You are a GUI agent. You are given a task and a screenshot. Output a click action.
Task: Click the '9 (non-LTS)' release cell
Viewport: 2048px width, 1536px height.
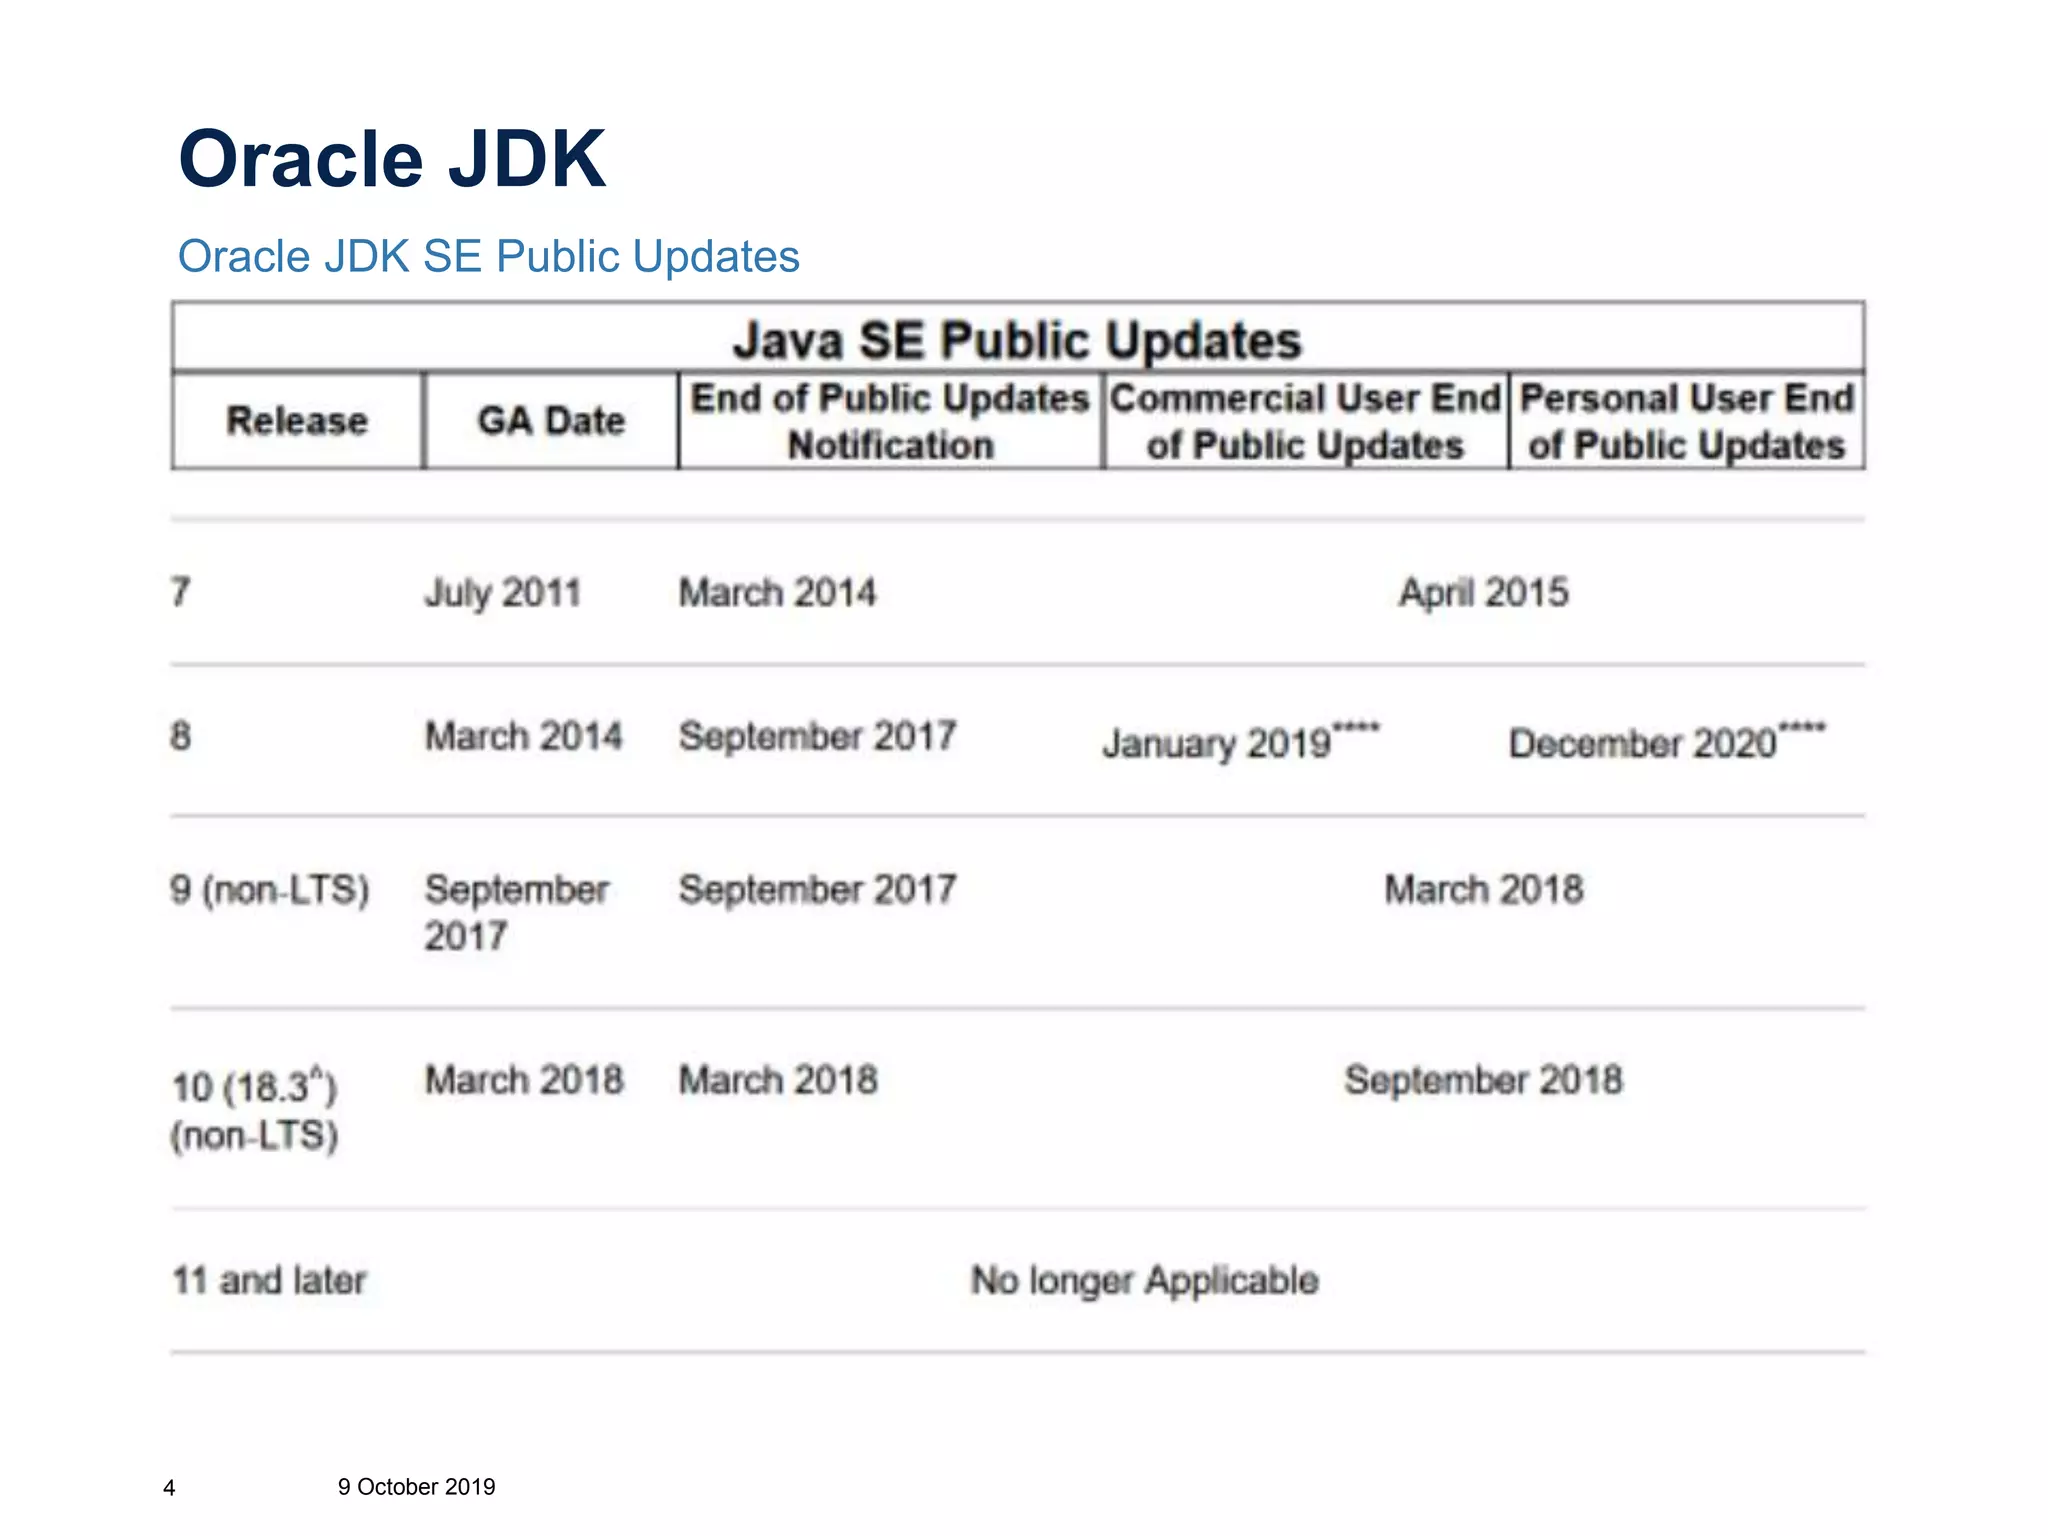(x=270, y=889)
